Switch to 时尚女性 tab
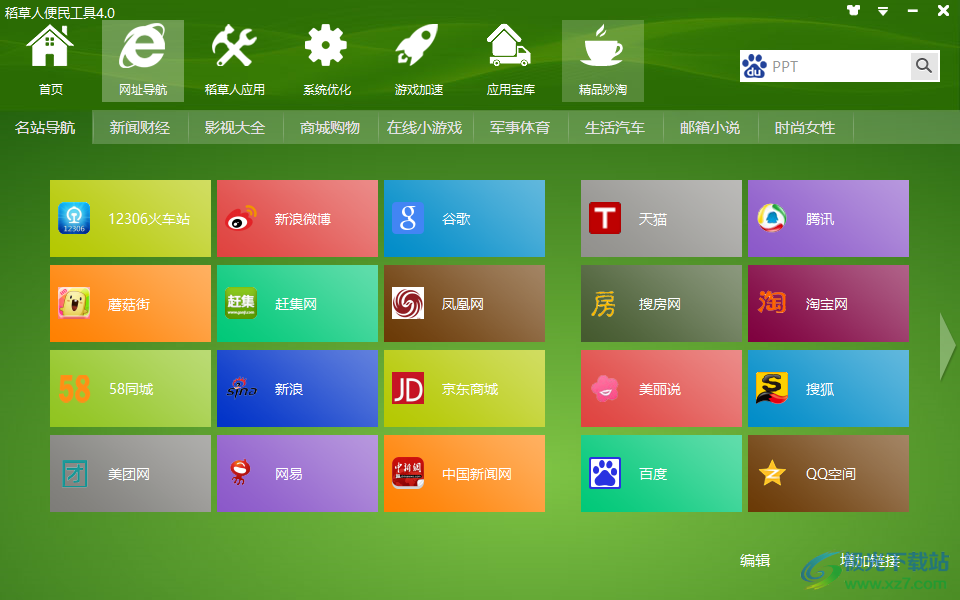 (x=805, y=127)
